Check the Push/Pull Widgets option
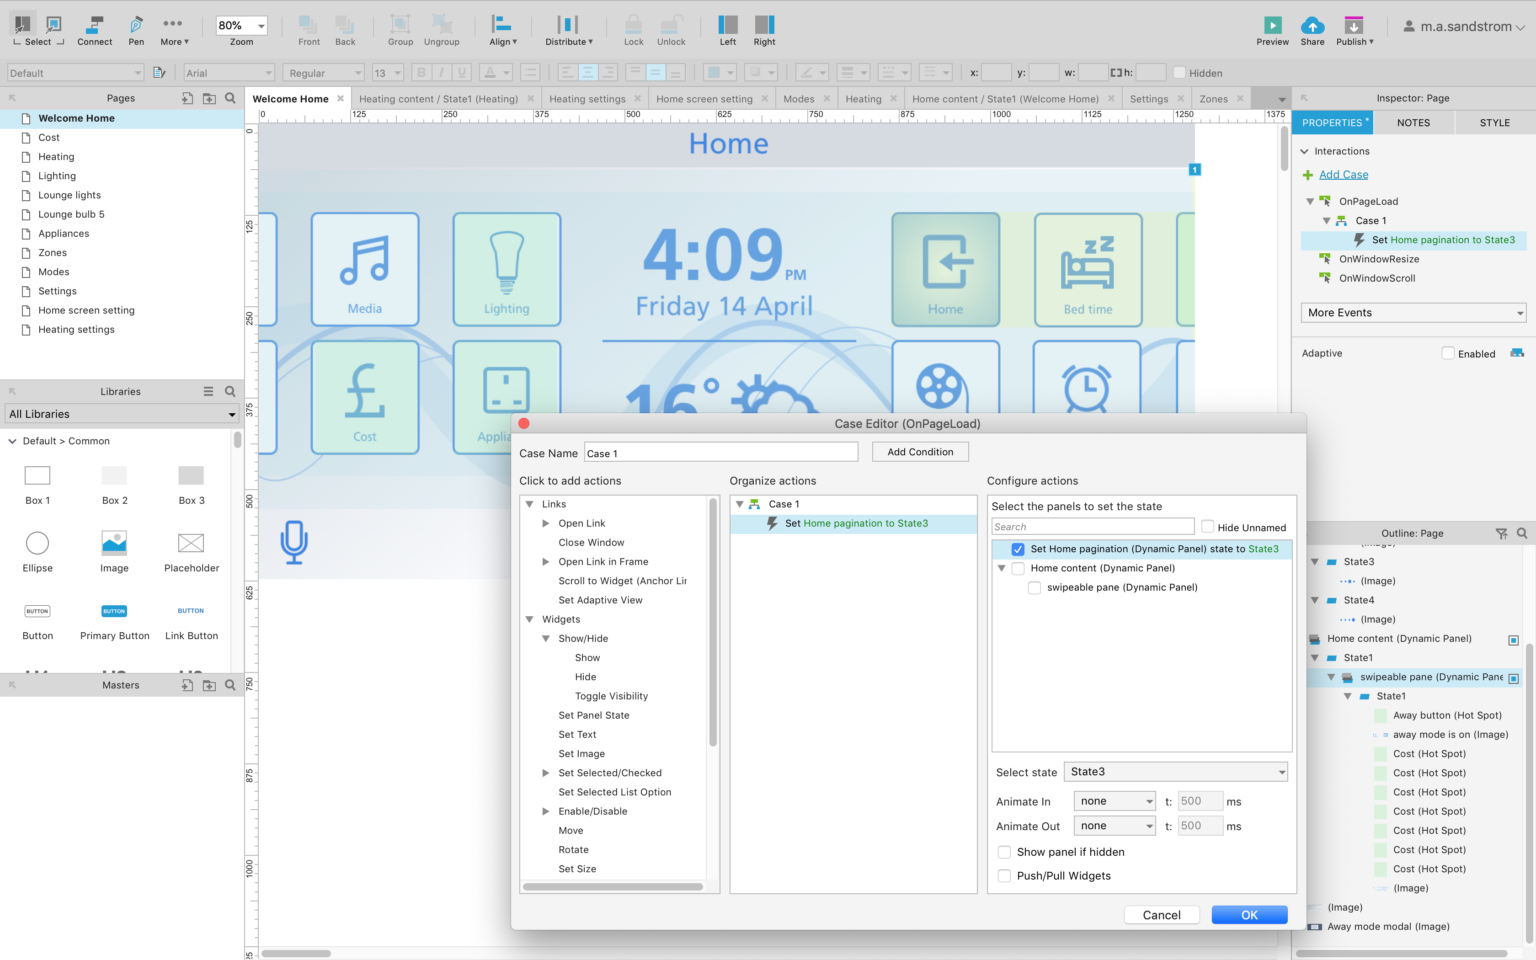Viewport: 1536px width, 960px height. click(1004, 876)
